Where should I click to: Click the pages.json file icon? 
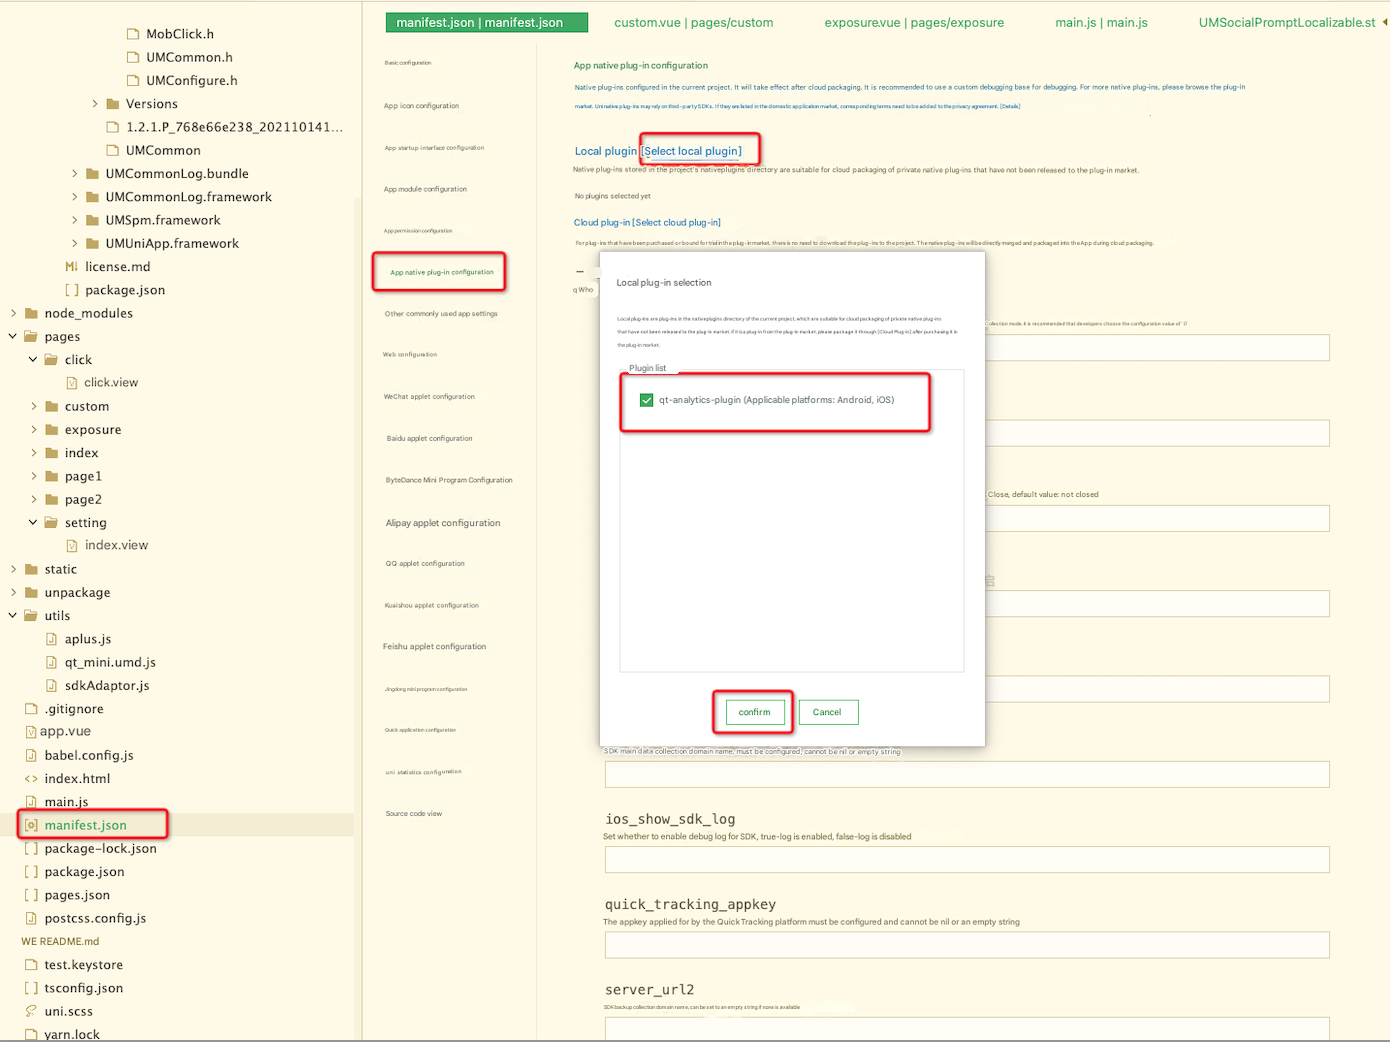coord(31,895)
